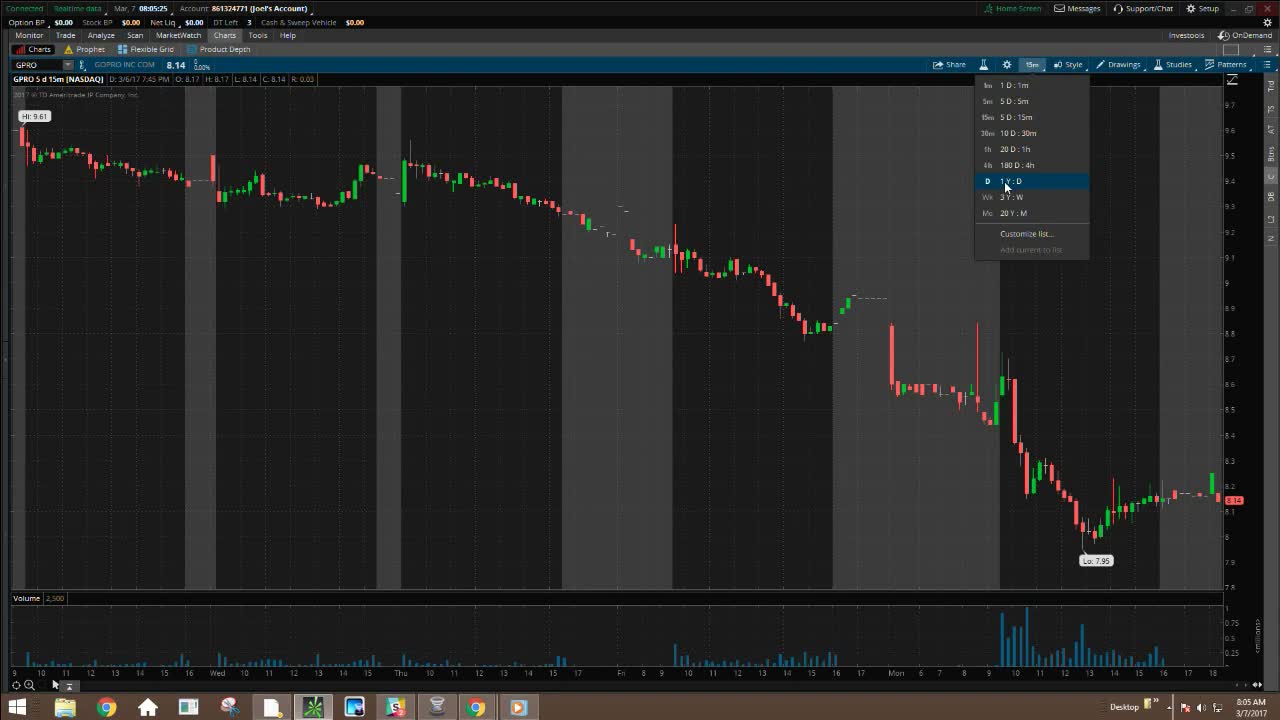The width and height of the screenshot is (1280, 720).
Task: Open Slack from taskbar
Action: (396, 707)
